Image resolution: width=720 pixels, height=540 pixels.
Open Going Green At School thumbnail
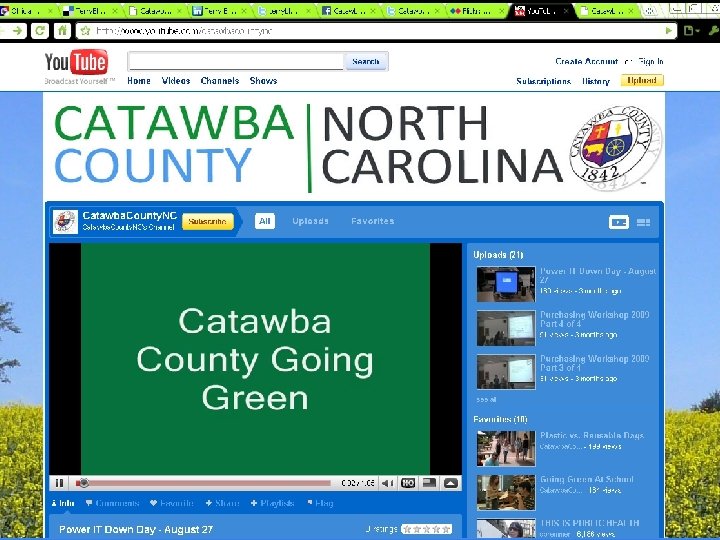[x=506, y=492]
